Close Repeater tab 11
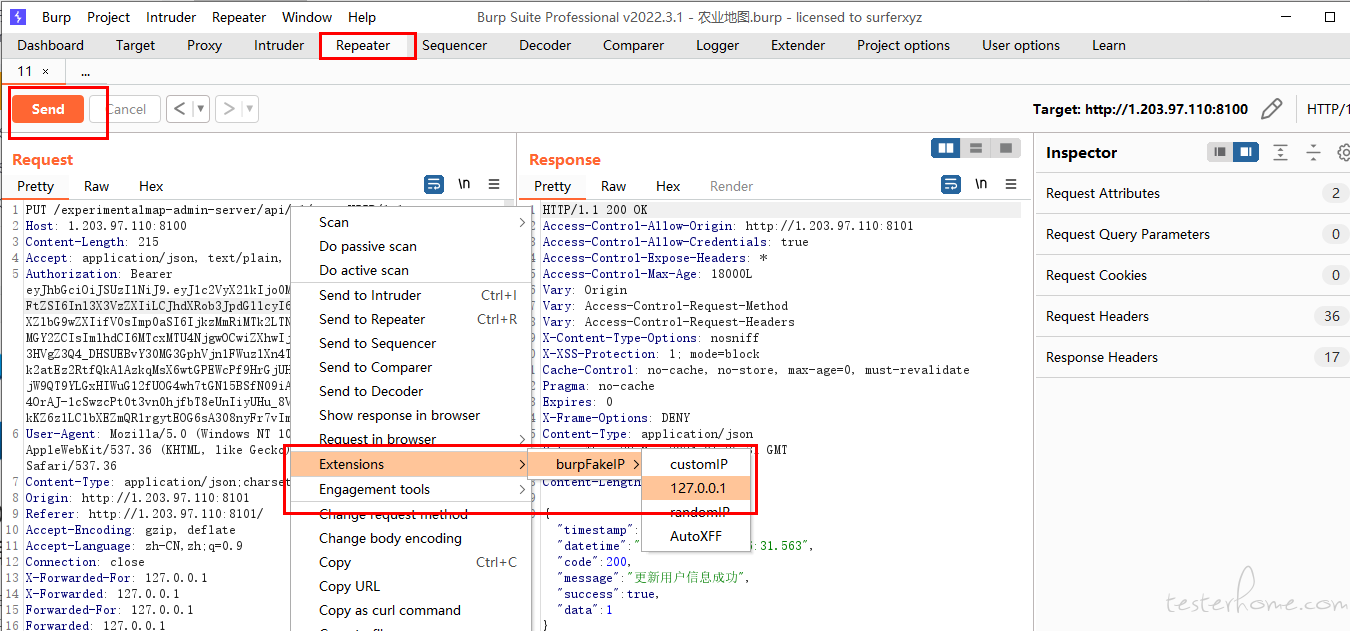Screen dimensions: 1350x631 point(45,72)
